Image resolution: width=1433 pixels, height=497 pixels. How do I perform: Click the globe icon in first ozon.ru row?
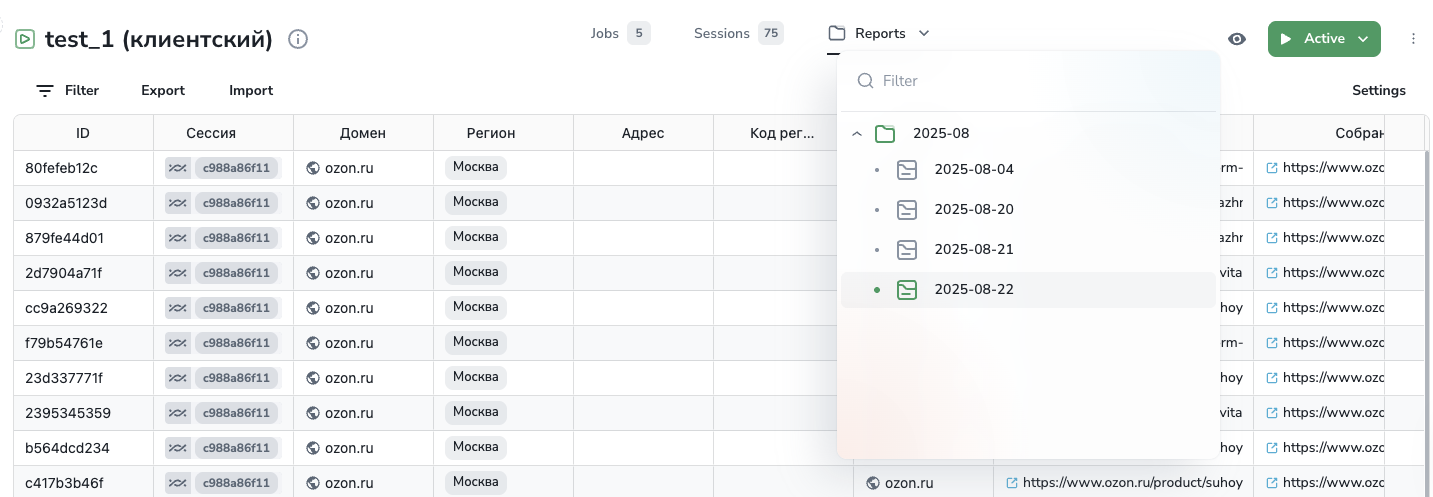[313, 169]
